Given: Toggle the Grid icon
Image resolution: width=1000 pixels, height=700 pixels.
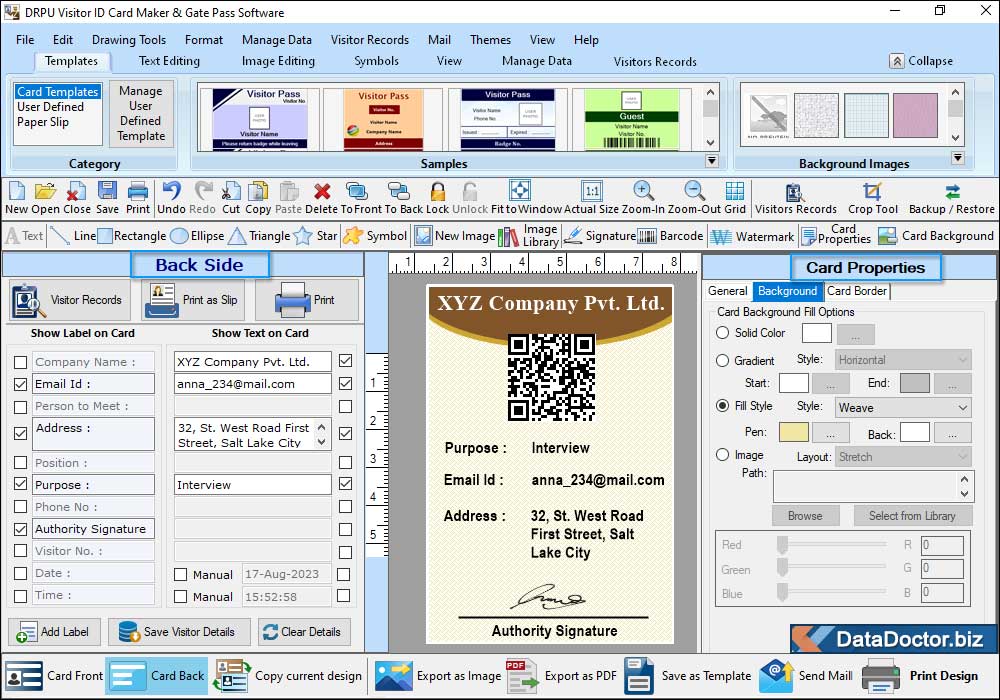Looking at the screenshot, I should click(x=735, y=191).
